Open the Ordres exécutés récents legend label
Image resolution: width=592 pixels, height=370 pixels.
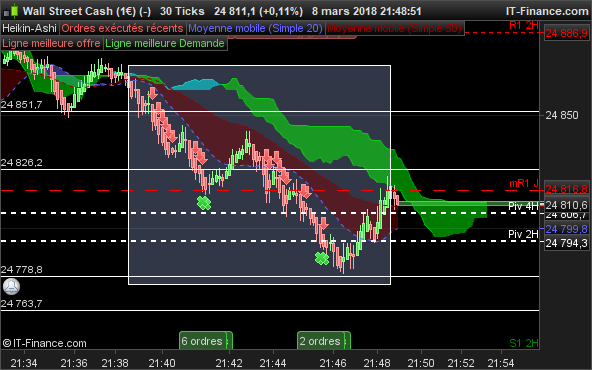click(x=122, y=28)
